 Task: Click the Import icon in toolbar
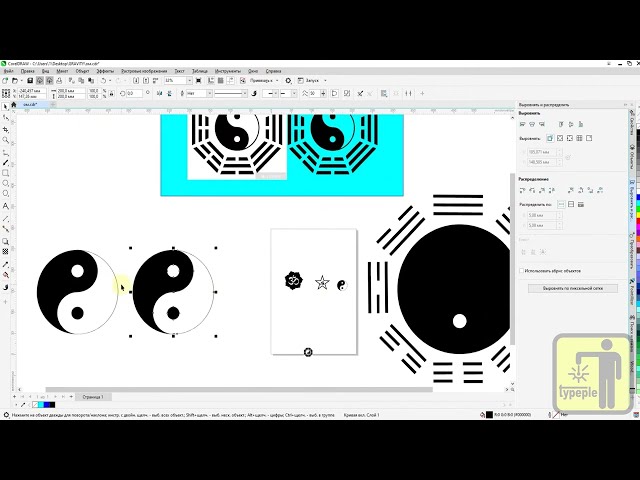tap(136, 80)
